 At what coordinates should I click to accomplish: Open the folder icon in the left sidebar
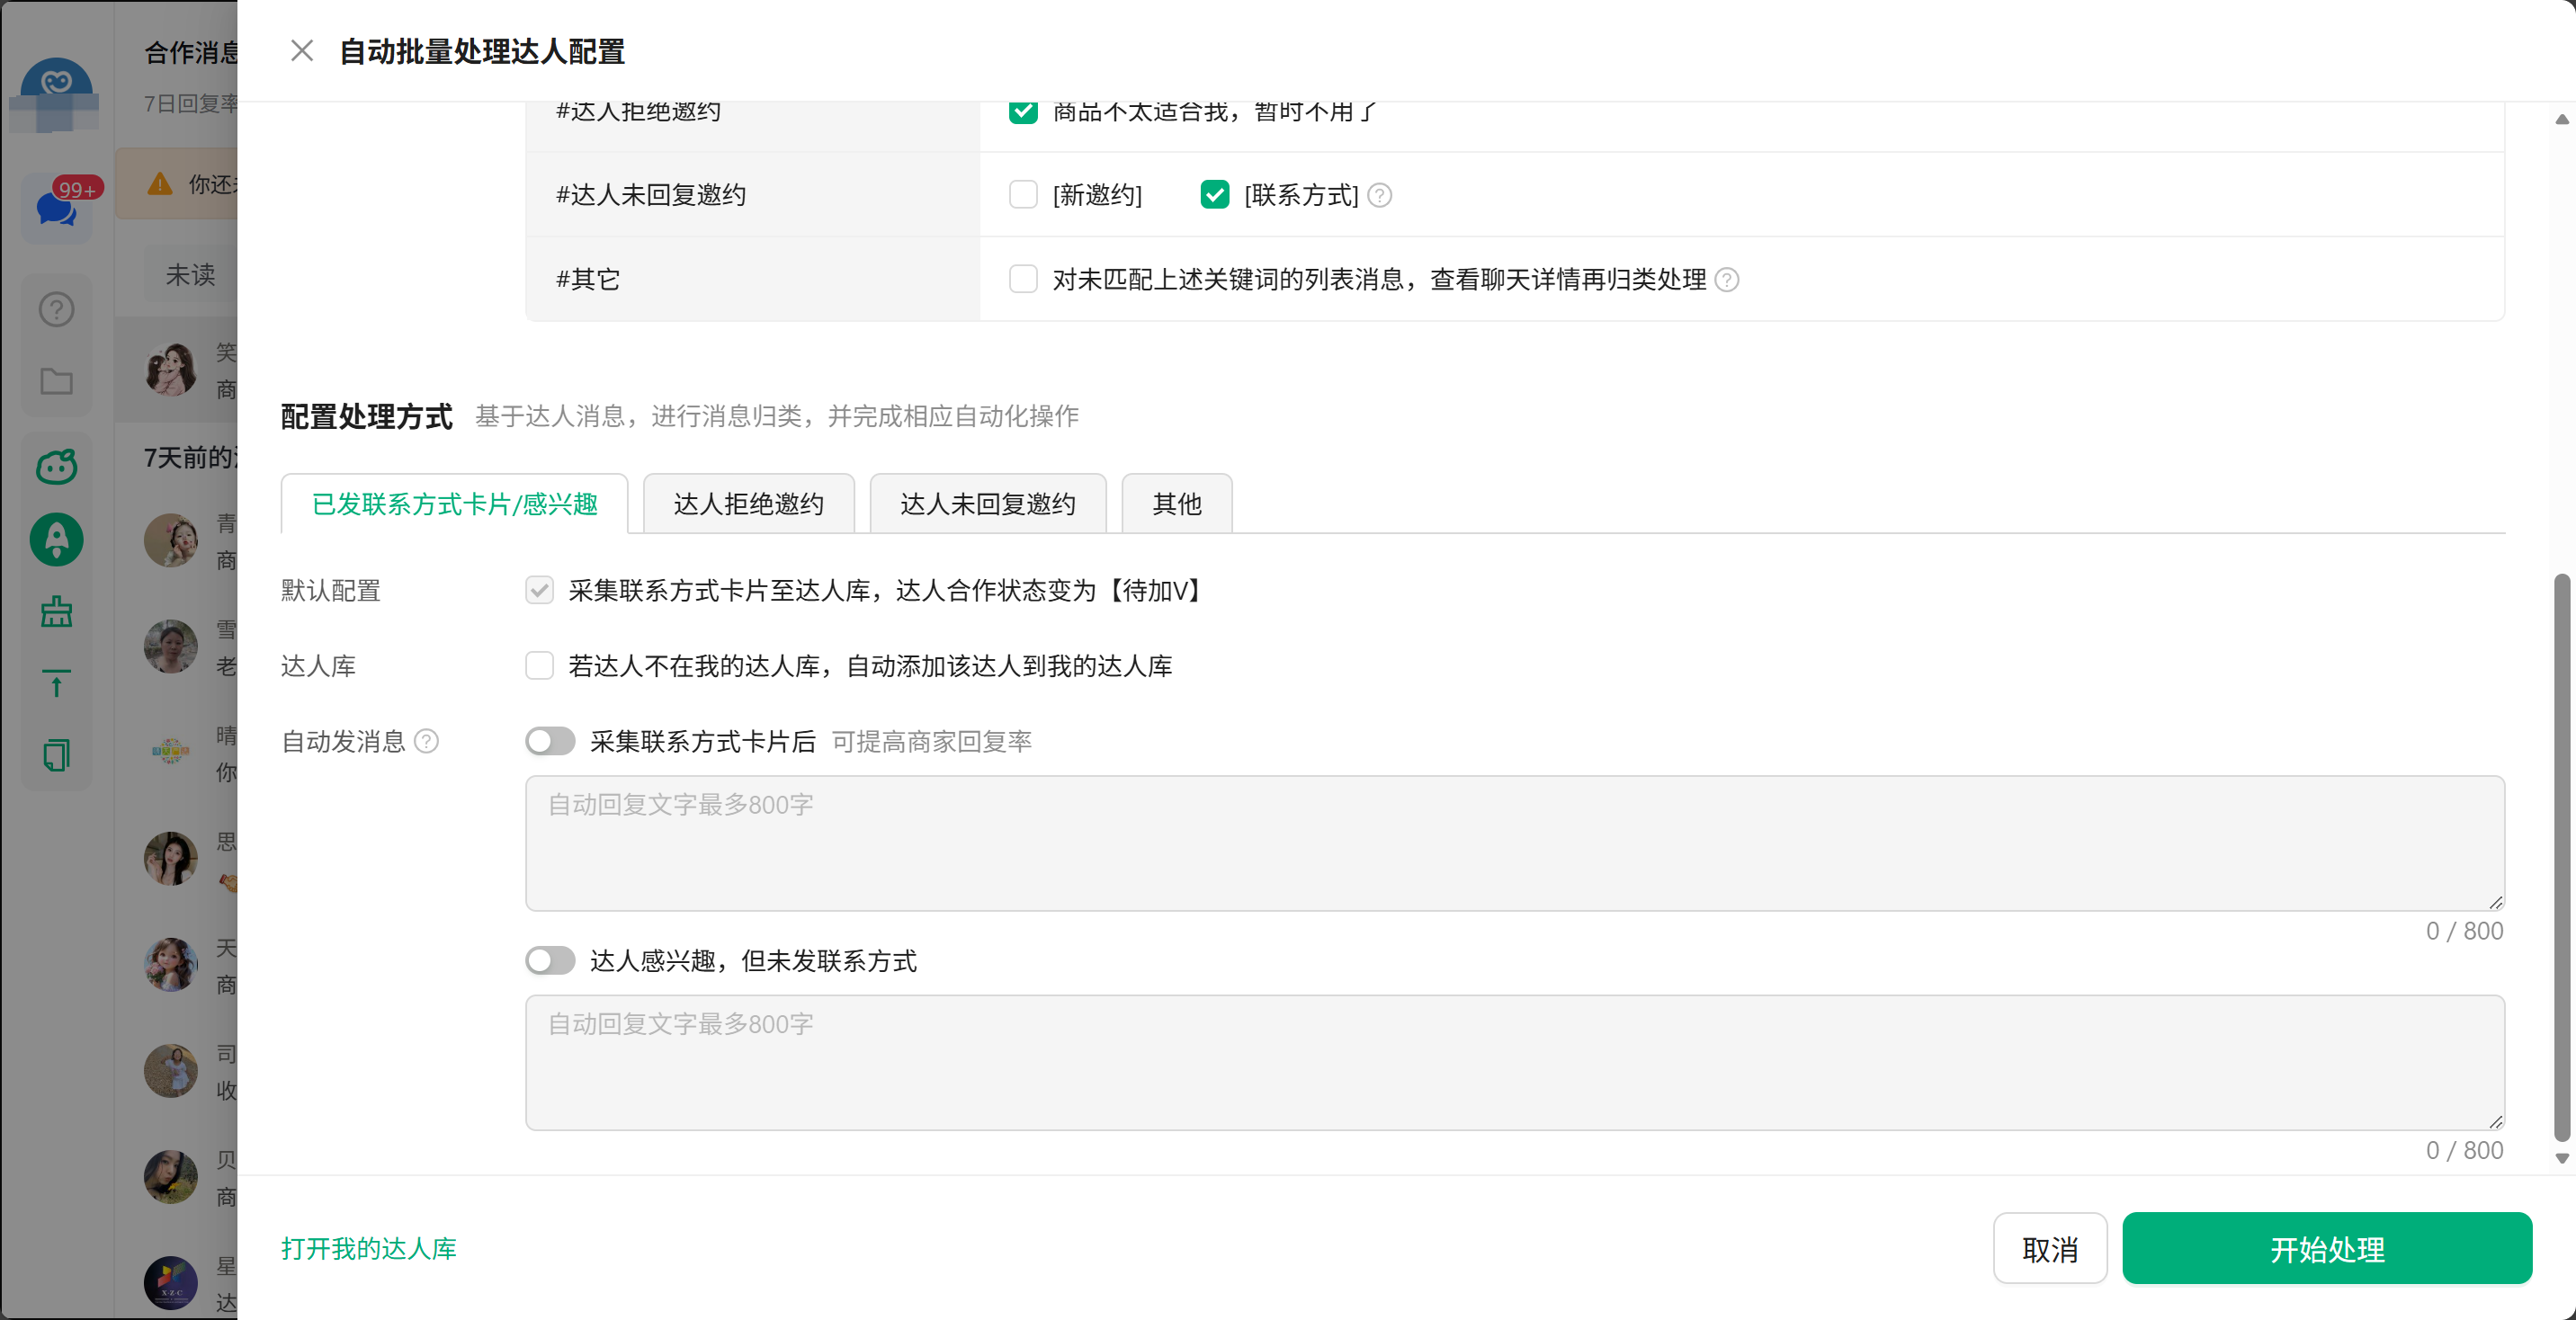56,382
